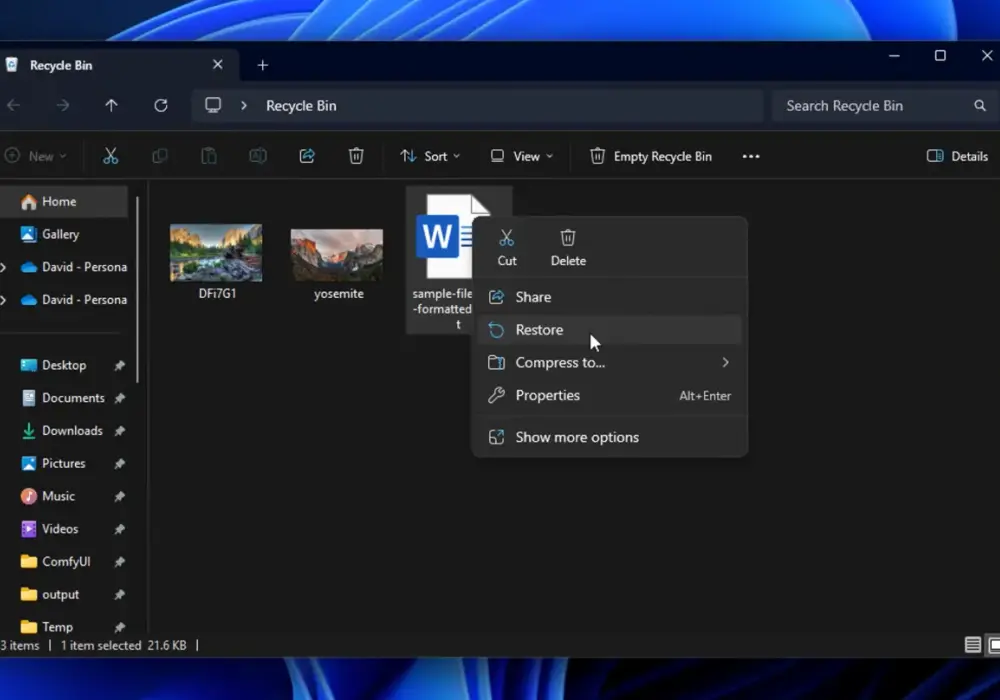
Task: Click '1 item selected' status text
Action: [x=101, y=646]
